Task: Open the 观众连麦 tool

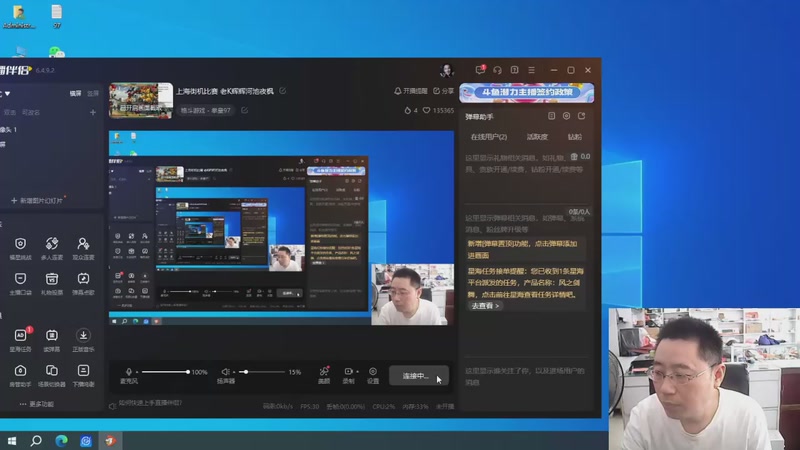Action: [83, 248]
